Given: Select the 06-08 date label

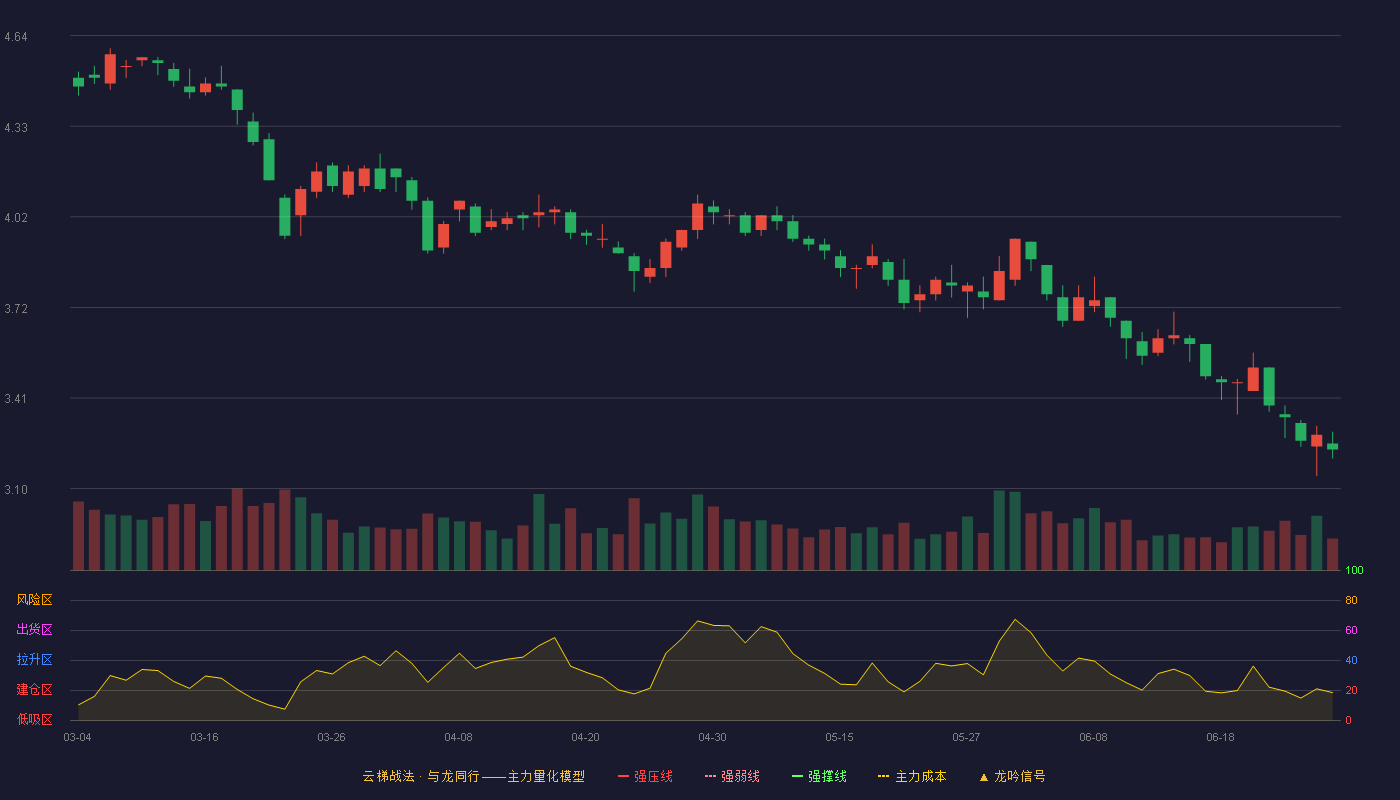Looking at the screenshot, I should (x=1093, y=737).
